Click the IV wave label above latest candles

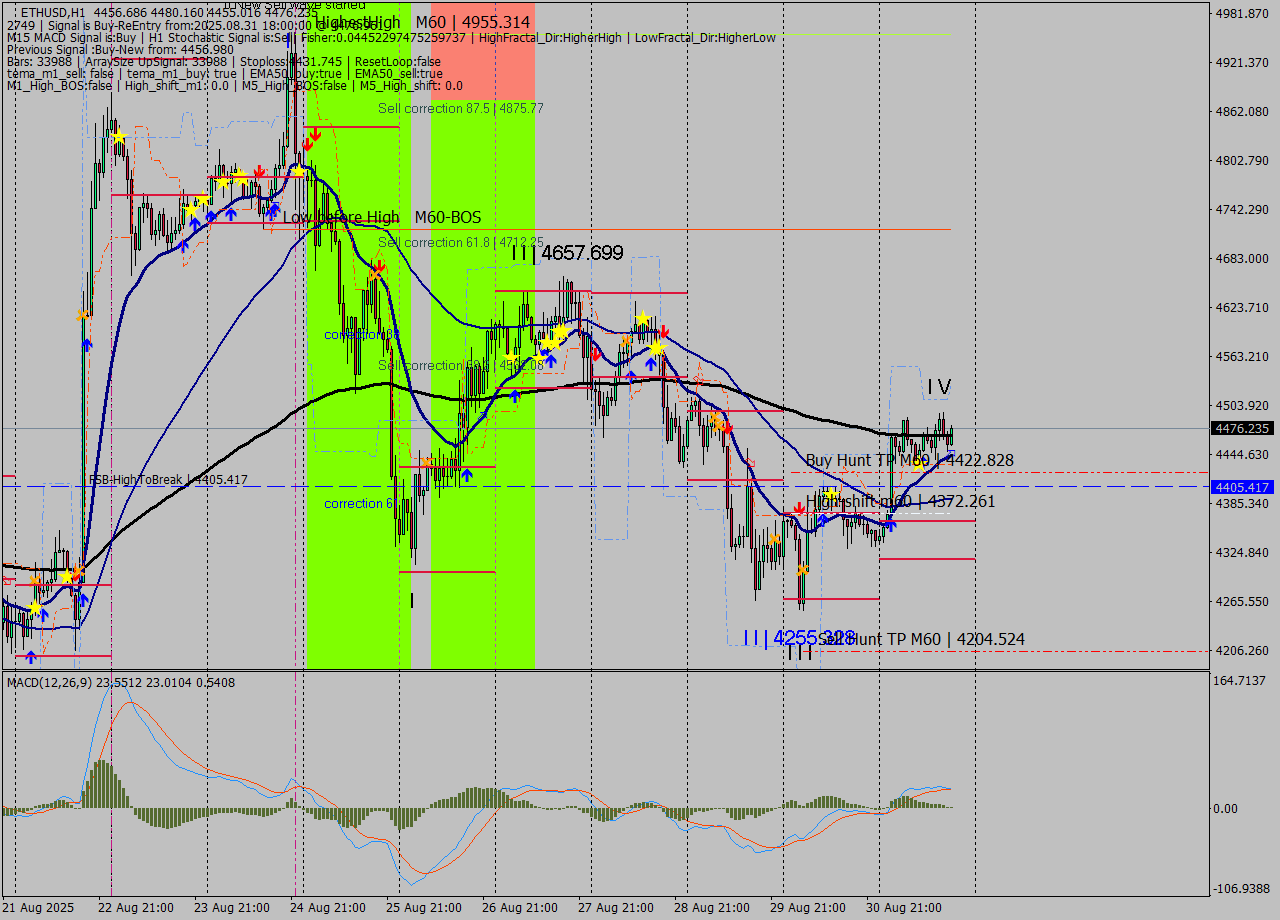tap(938, 386)
